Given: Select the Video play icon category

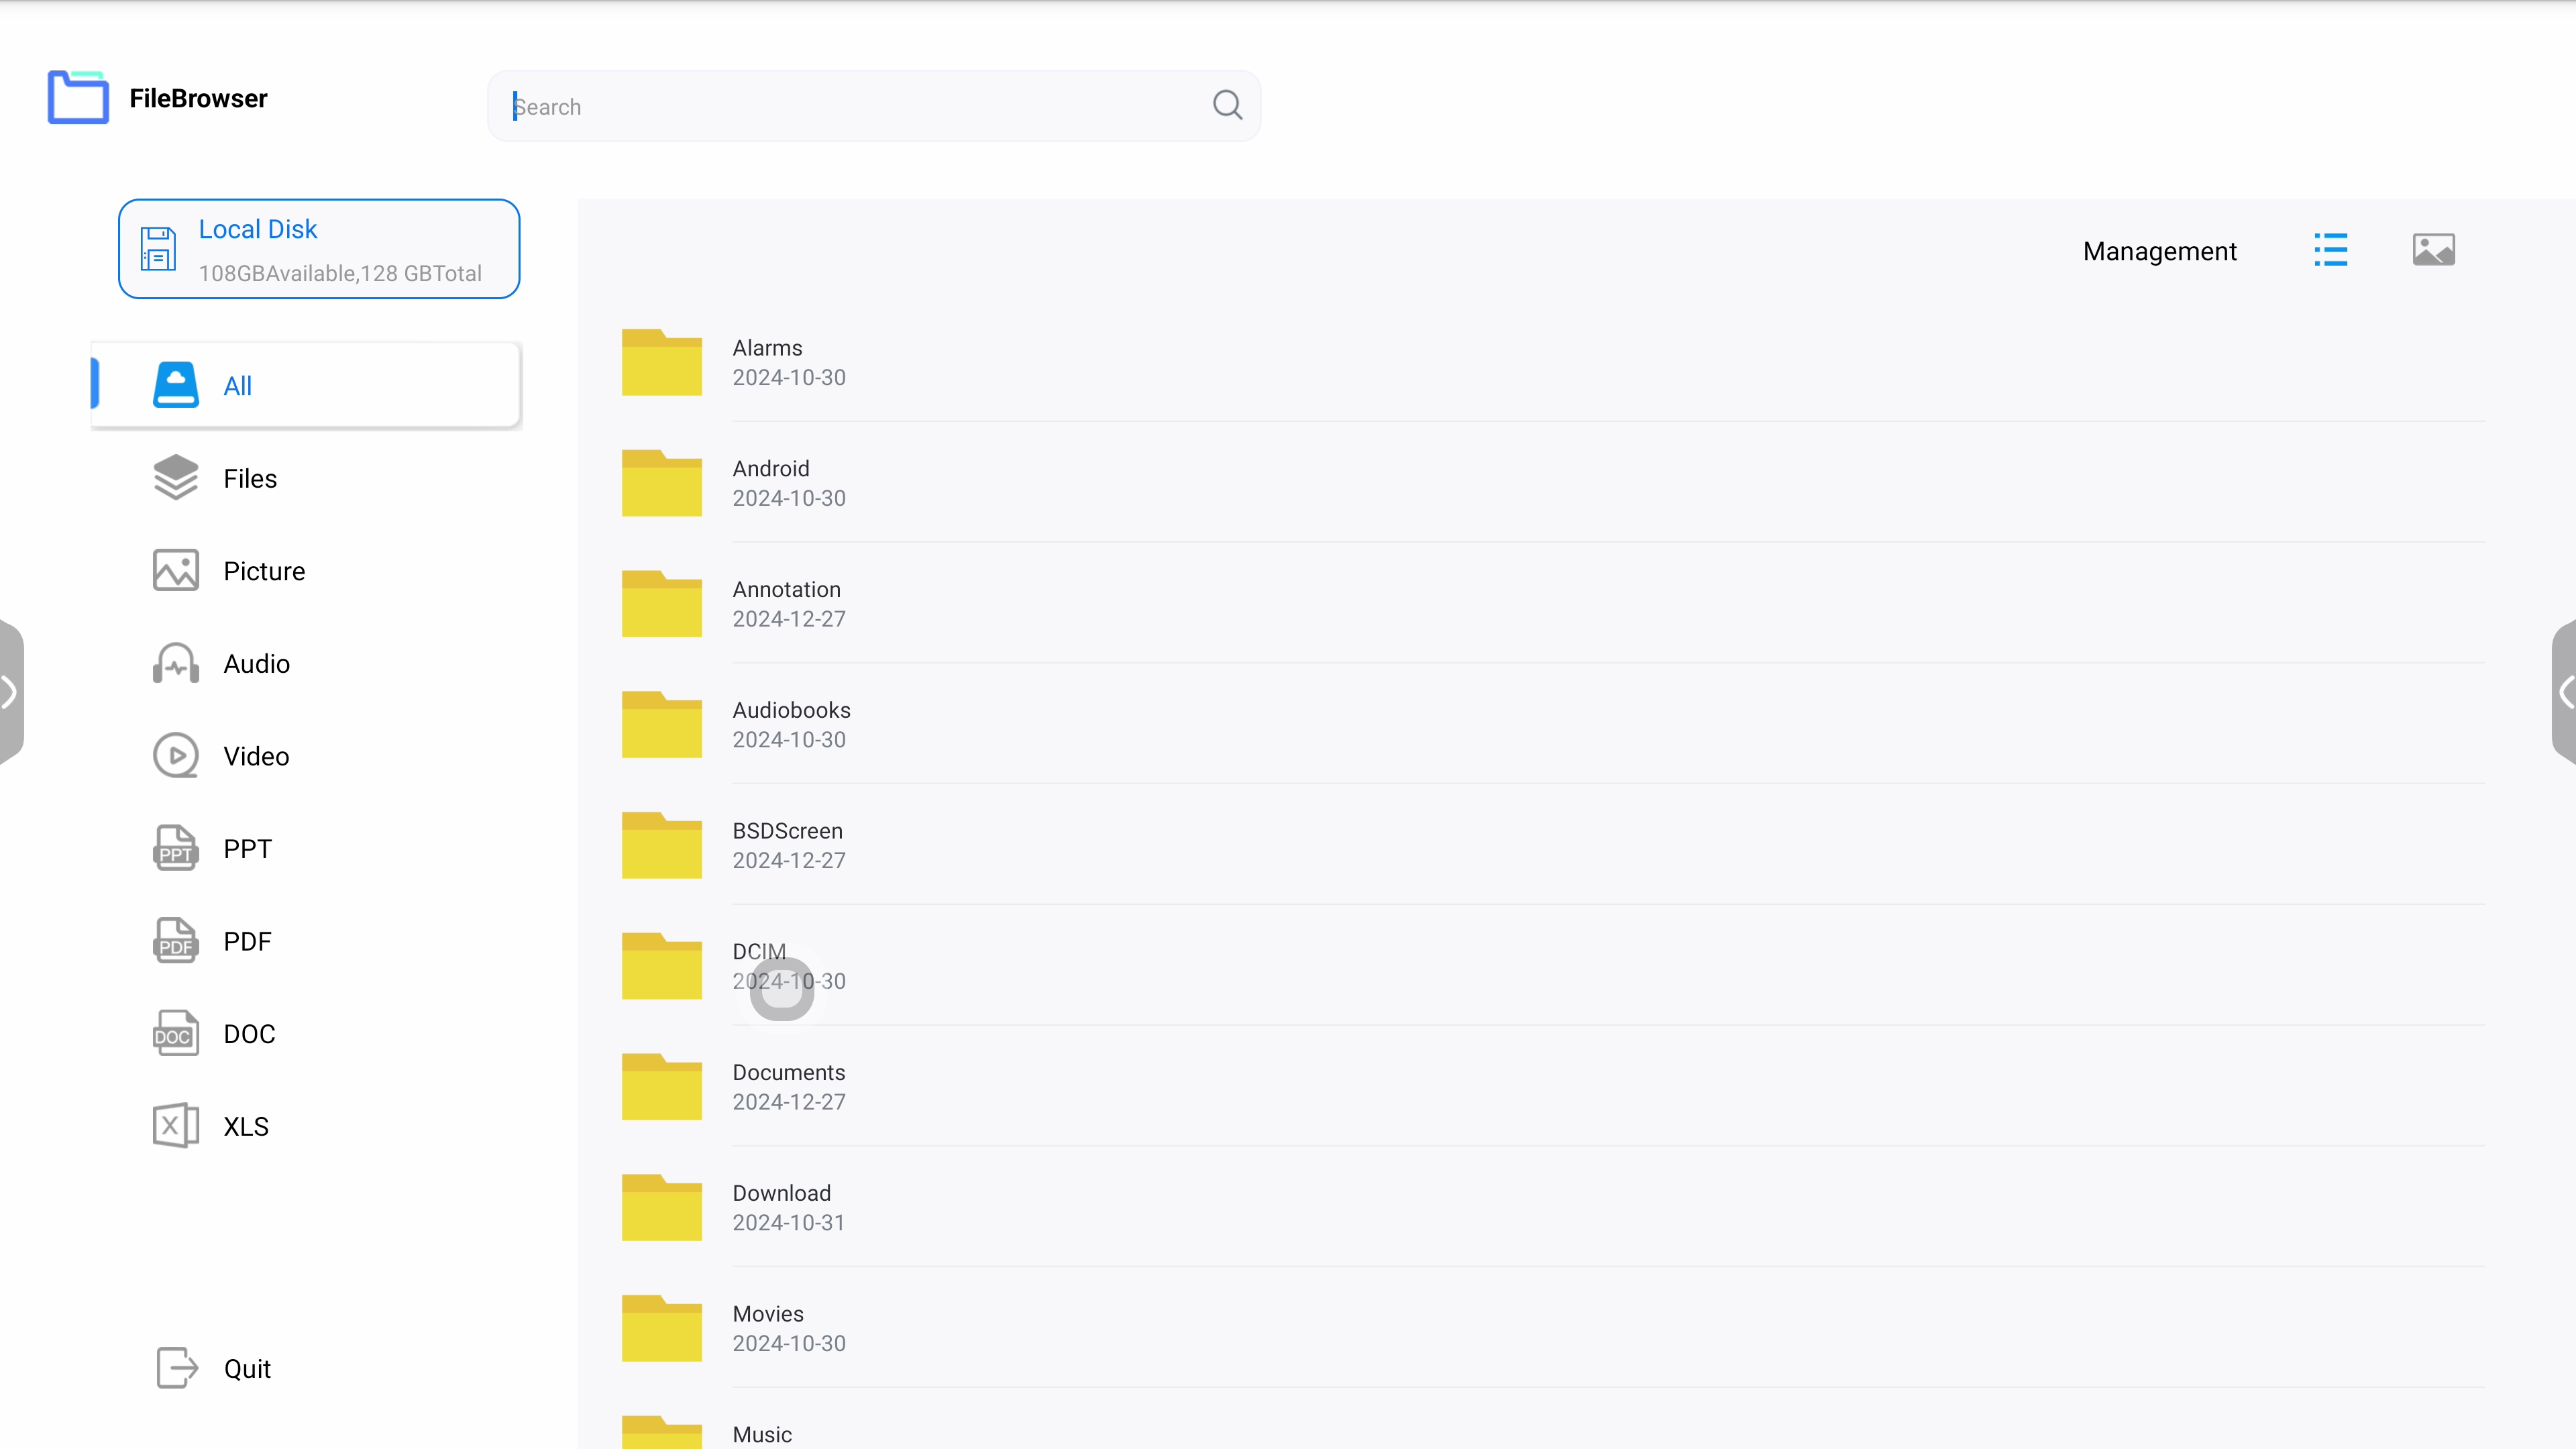Looking at the screenshot, I should point(176,756).
